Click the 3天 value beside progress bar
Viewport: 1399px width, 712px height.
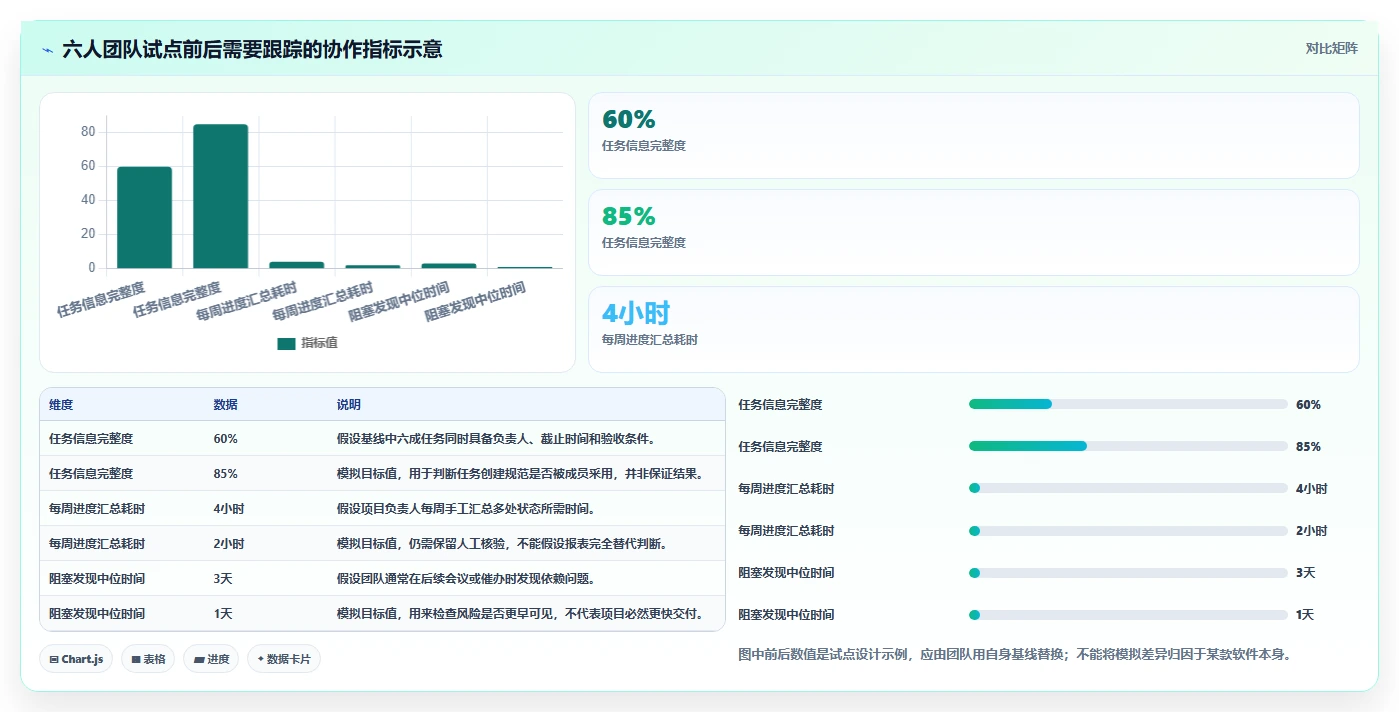coord(1305,573)
